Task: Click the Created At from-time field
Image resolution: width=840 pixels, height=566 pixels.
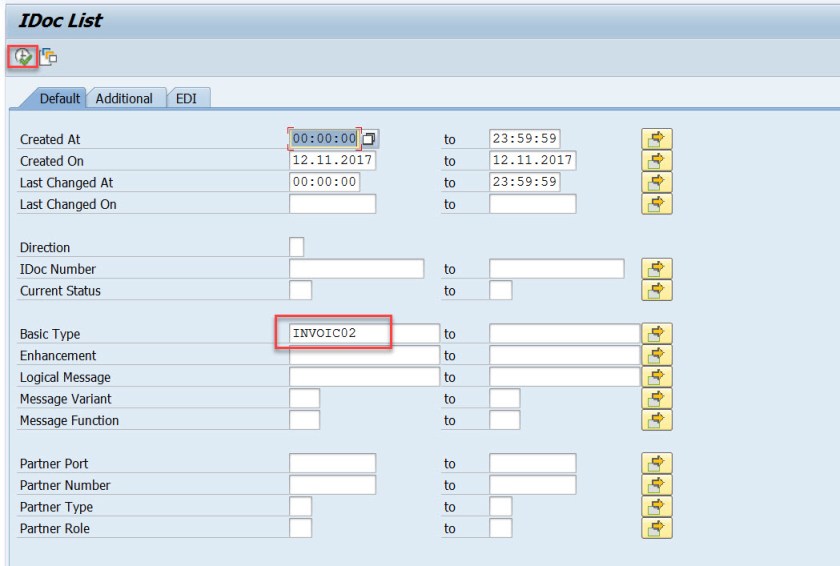Action: pyautogui.click(x=325, y=139)
